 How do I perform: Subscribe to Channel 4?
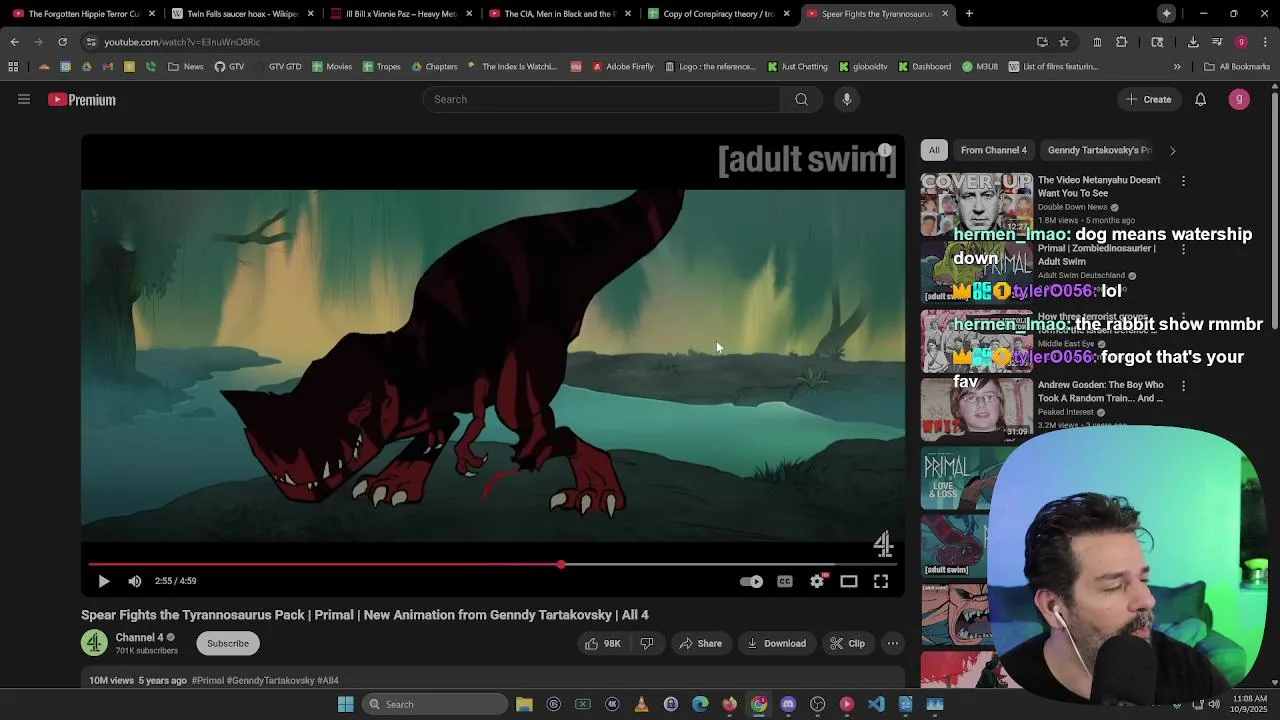pyautogui.click(x=228, y=643)
